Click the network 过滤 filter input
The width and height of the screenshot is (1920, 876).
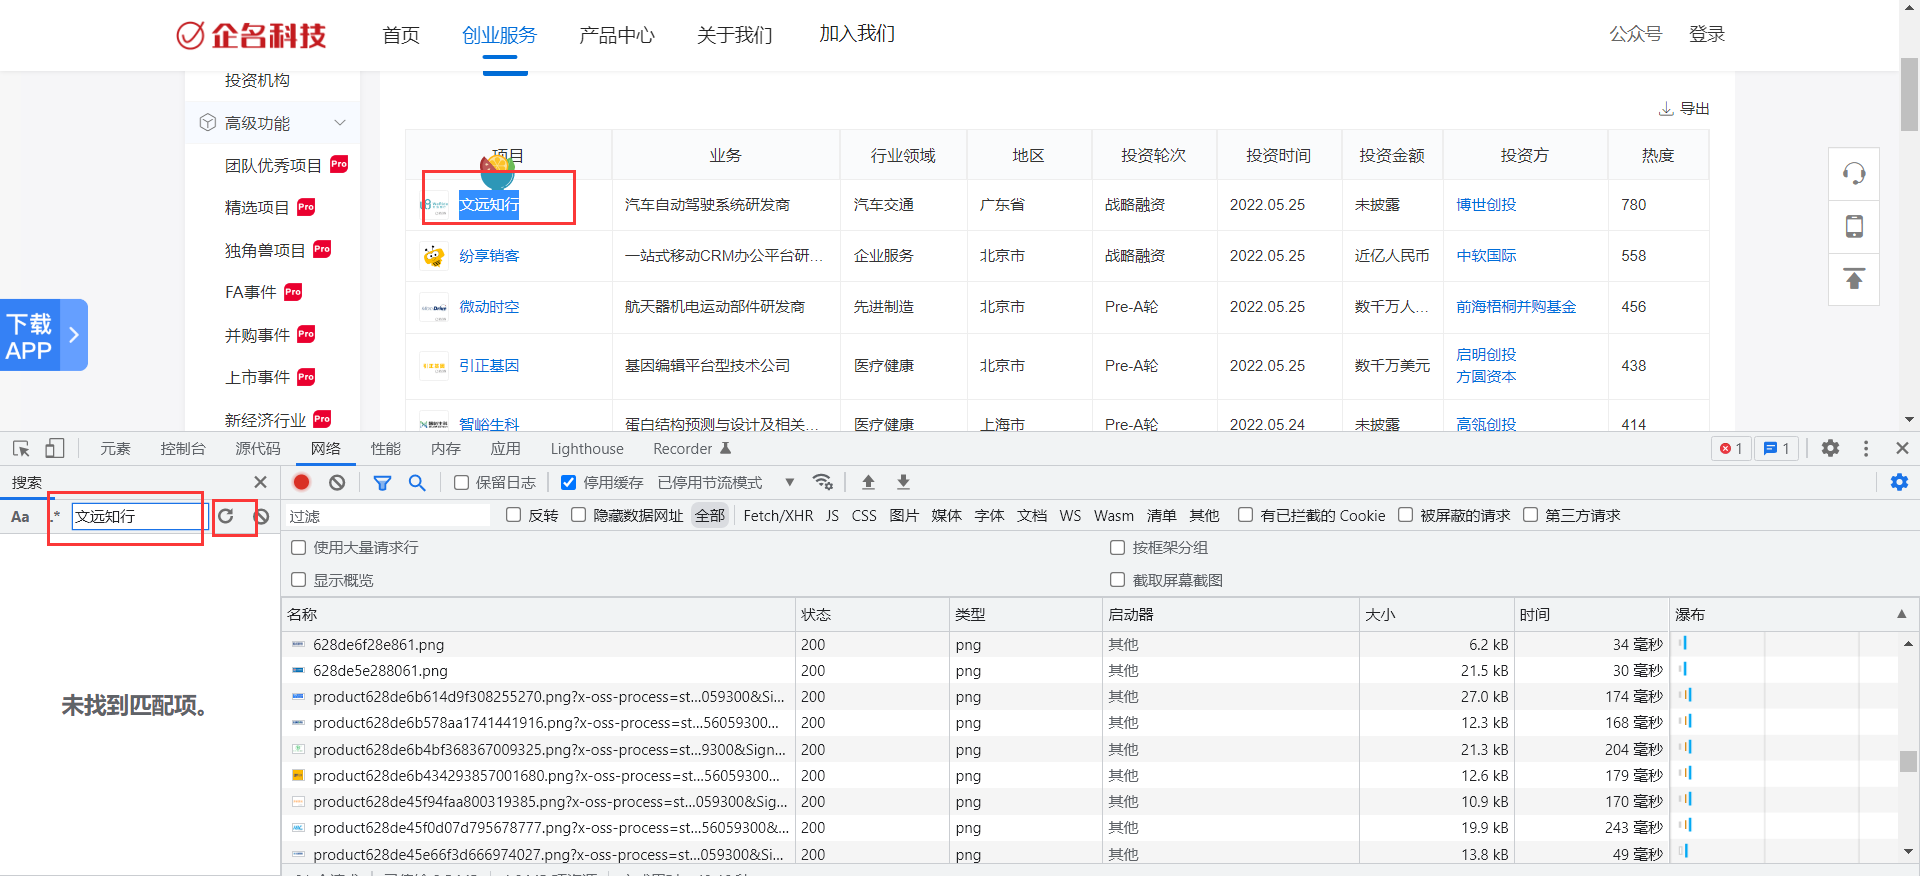(x=388, y=516)
